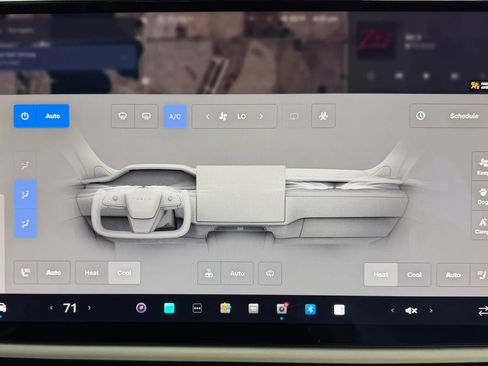The height and width of the screenshot is (366, 488).
Task: Decrease volume with left chevron
Action: click(393, 310)
